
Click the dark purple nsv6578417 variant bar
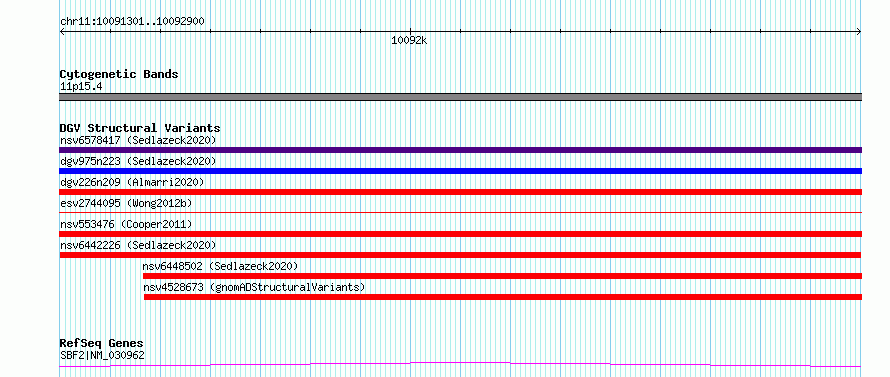[460, 150]
